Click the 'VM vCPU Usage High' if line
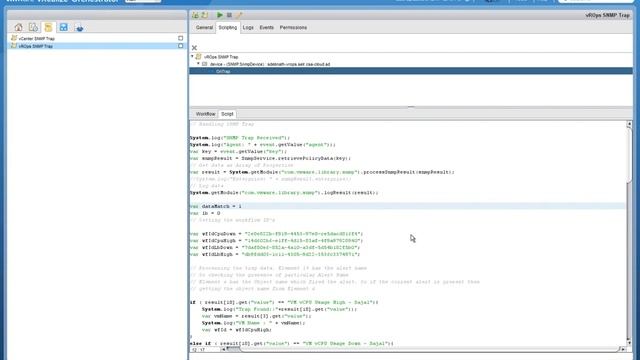Image resolution: width=640 pixels, height=360 pixels. click(284, 302)
